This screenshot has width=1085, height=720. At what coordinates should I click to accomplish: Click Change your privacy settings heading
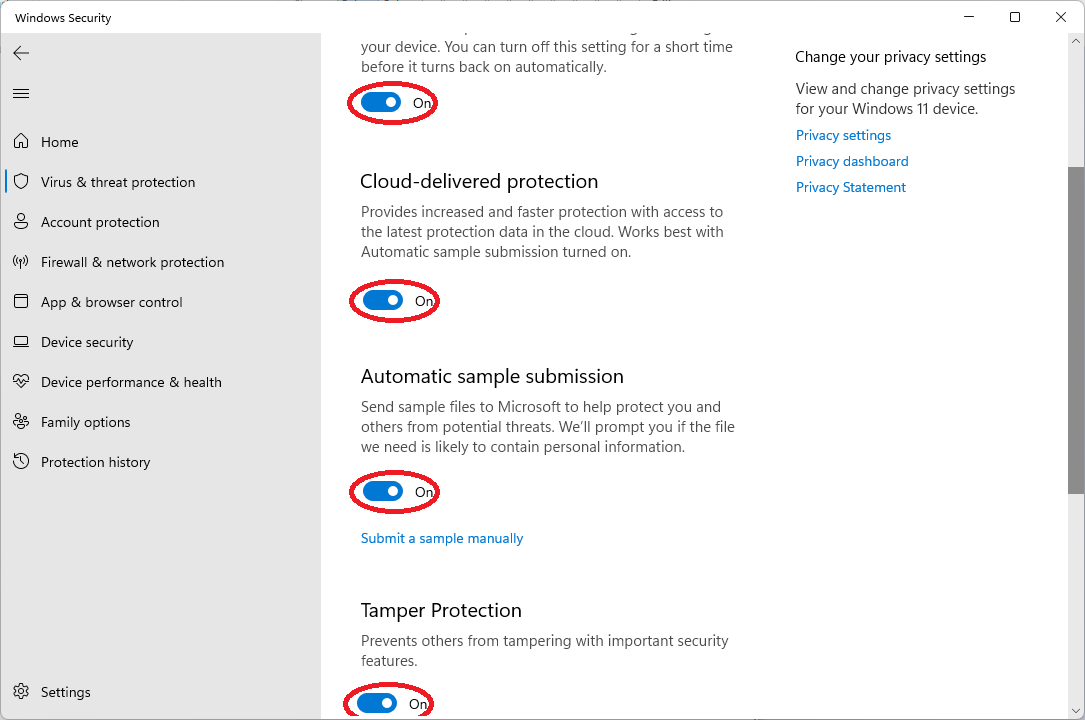(891, 57)
